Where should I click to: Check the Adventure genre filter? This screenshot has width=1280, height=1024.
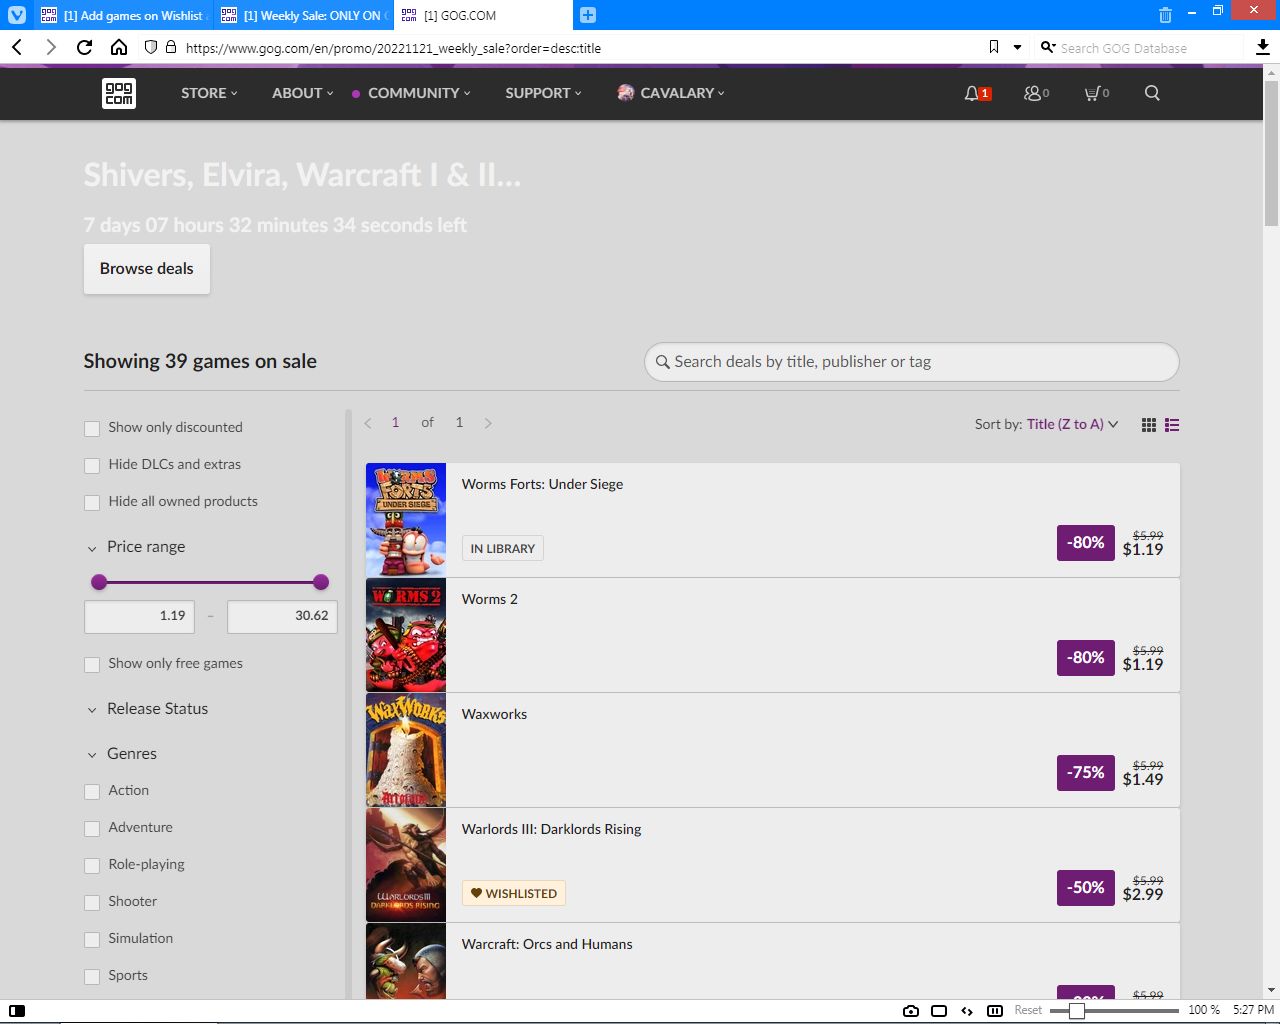click(92, 828)
